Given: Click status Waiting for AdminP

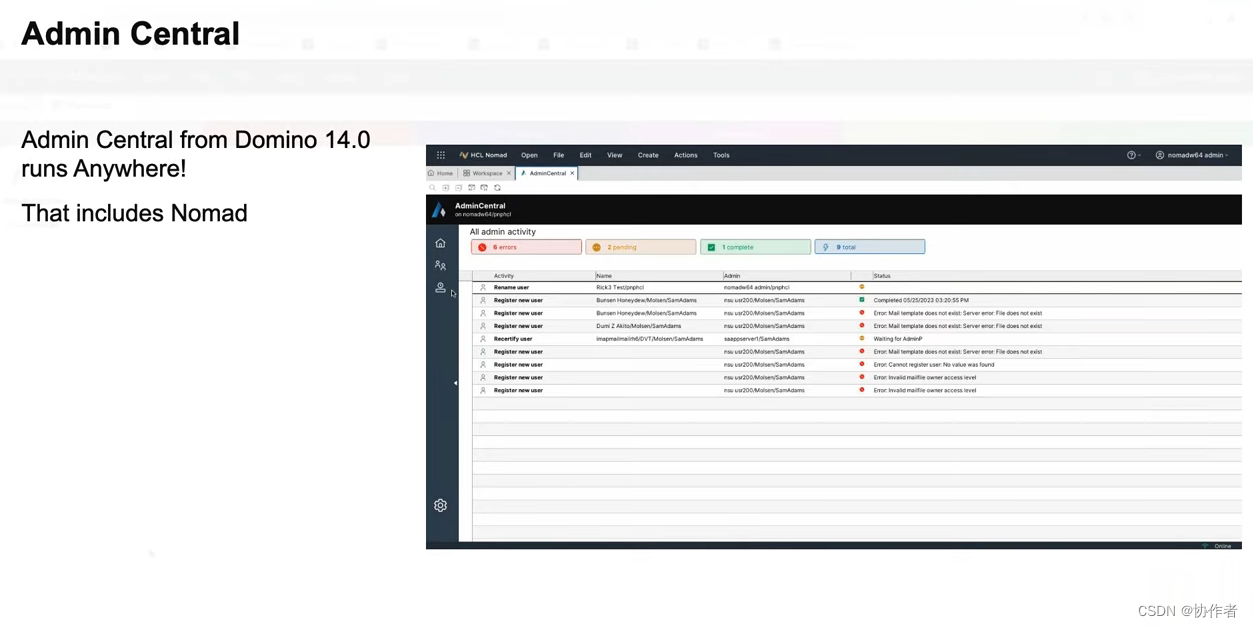Looking at the screenshot, I should pos(898,339).
